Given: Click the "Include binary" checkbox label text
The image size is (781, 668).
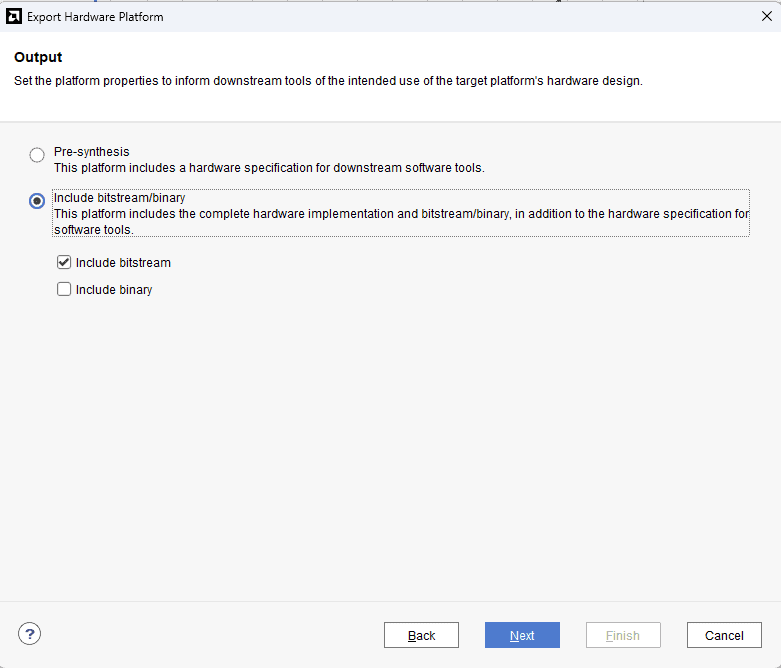Looking at the screenshot, I should pos(114,290).
